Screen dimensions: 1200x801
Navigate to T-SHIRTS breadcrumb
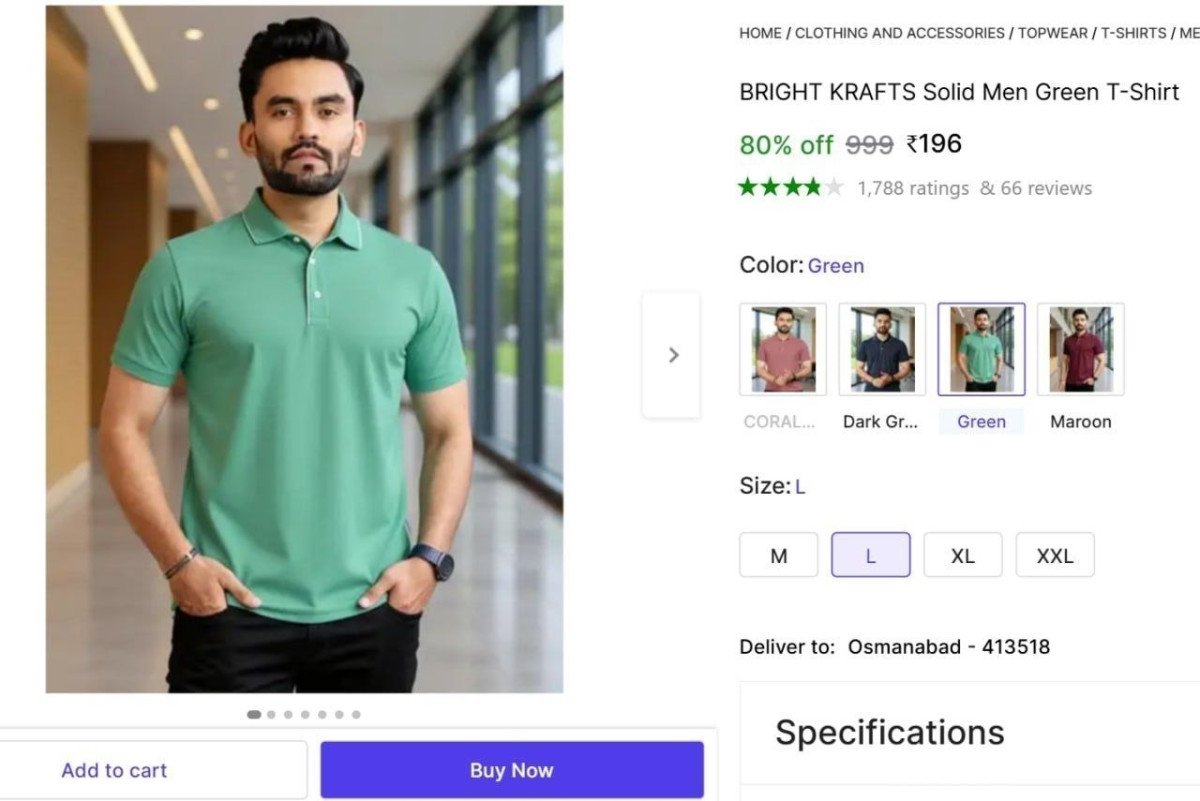(1133, 32)
